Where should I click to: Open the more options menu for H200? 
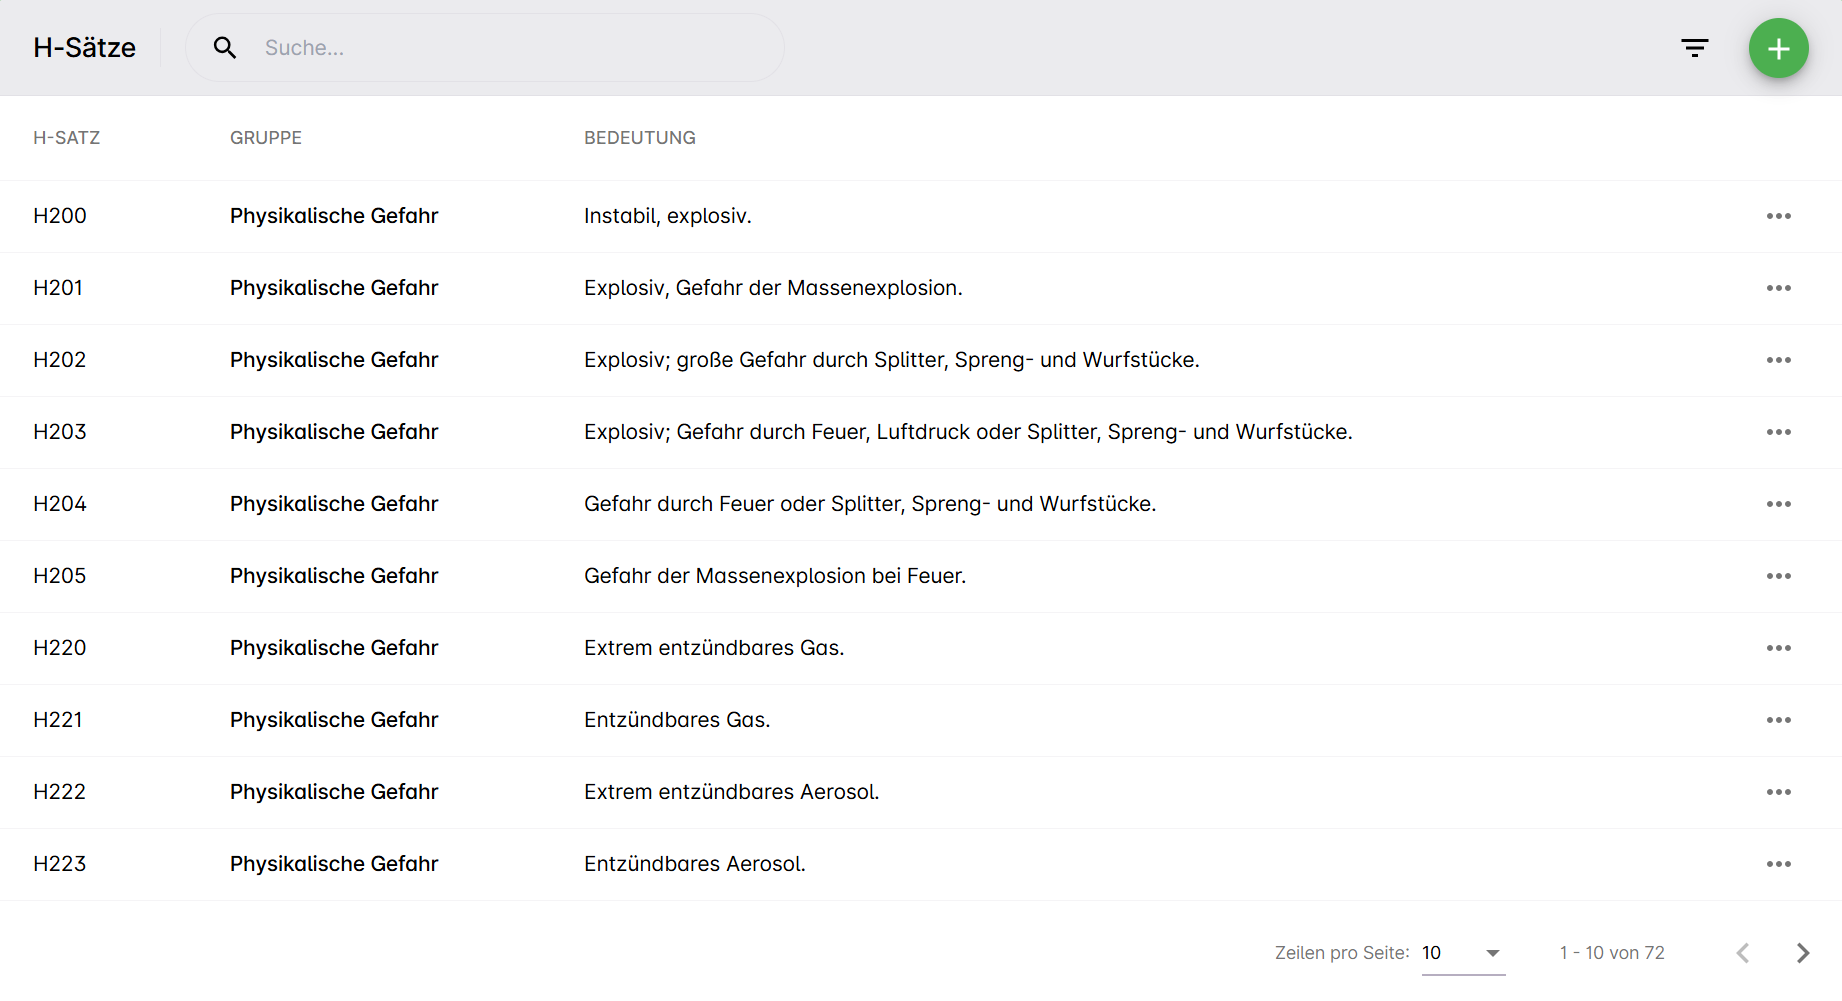pyautogui.click(x=1778, y=216)
